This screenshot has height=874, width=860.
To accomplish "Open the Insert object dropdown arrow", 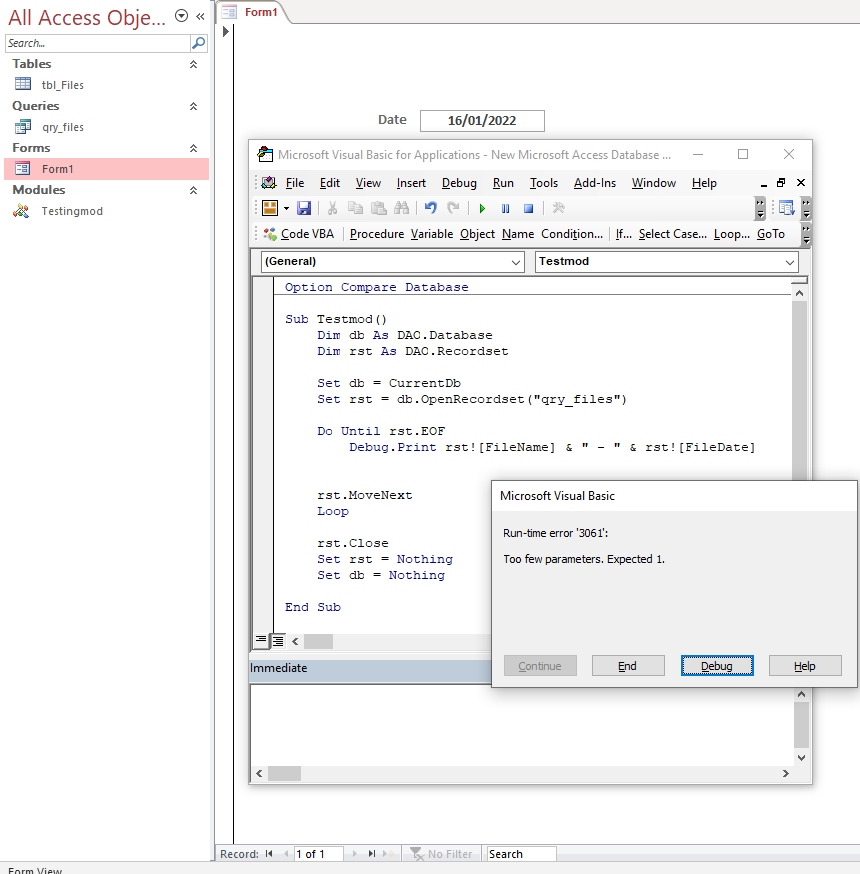I will pyautogui.click(x=286, y=208).
